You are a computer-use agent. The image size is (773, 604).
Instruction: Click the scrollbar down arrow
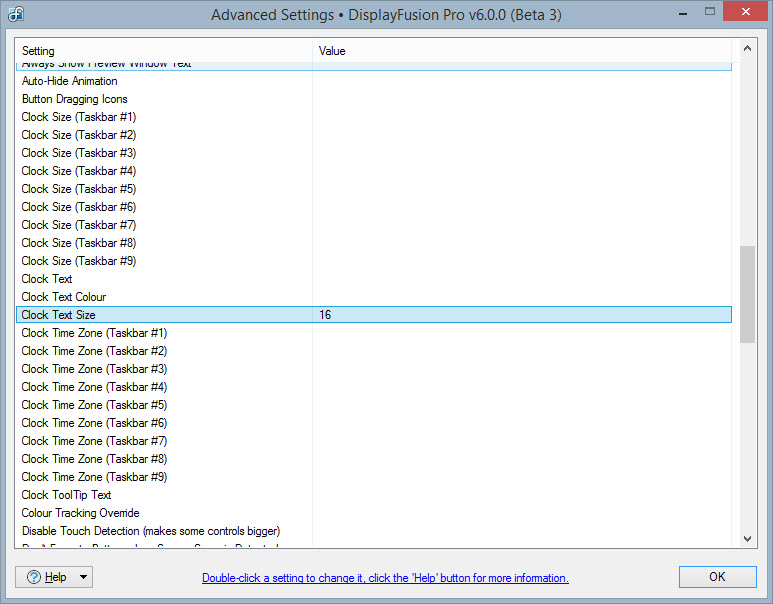point(747,538)
